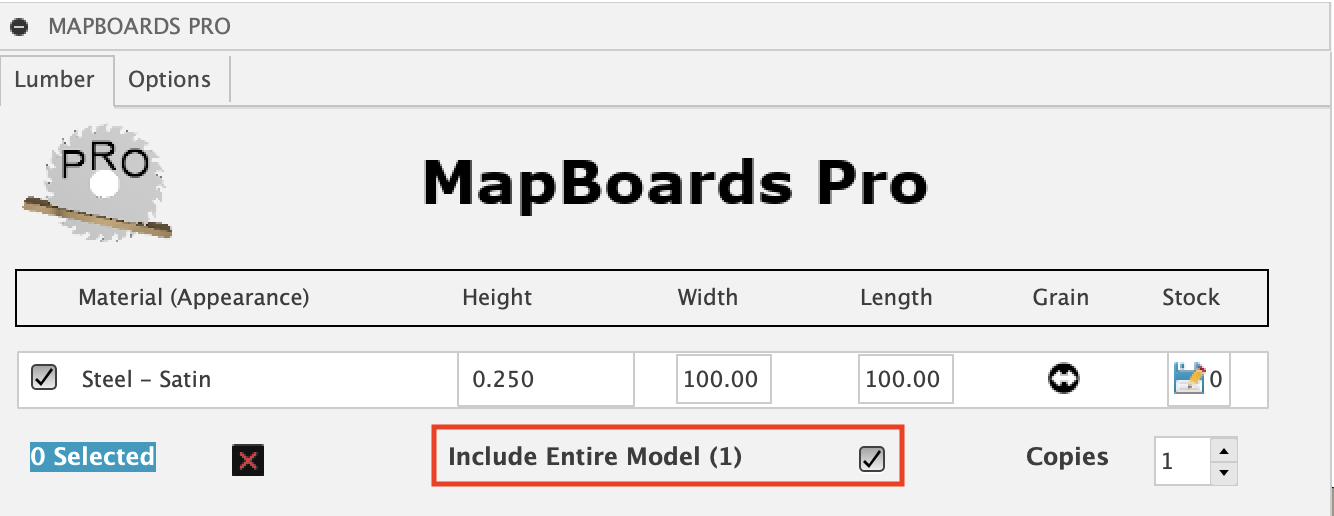Viewport: 1334px width, 516px height.
Task: Select the Steel - Satin material name
Action: pyautogui.click(x=146, y=379)
